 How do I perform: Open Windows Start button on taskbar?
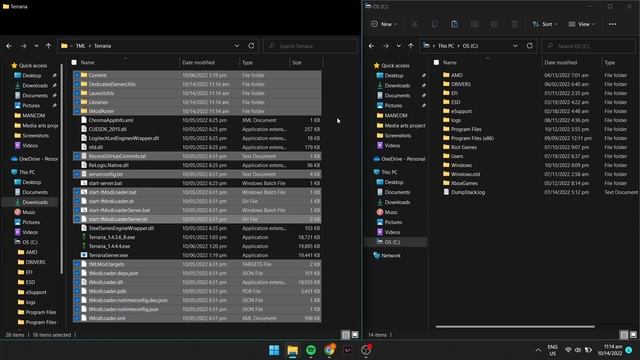click(x=274, y=350)
